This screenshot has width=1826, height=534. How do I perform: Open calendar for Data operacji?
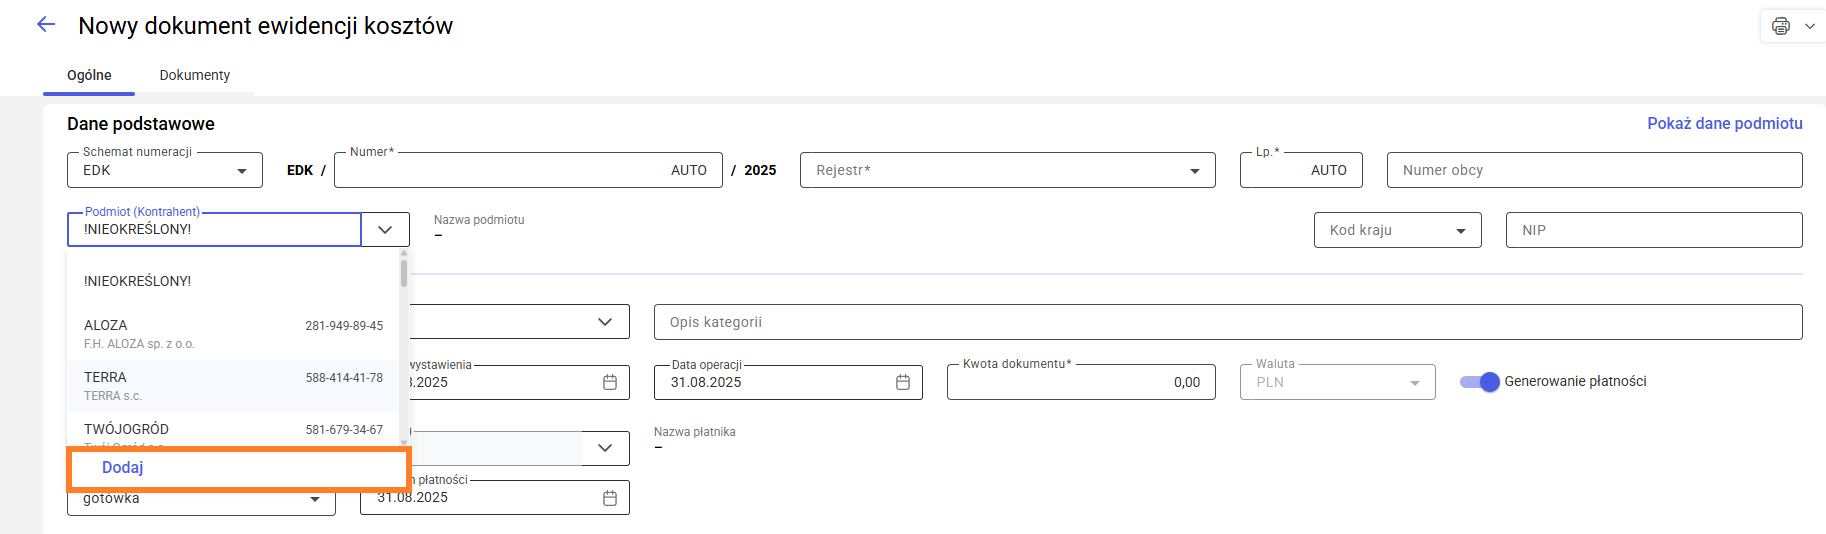pyautogui.click(x=902, y=382)
